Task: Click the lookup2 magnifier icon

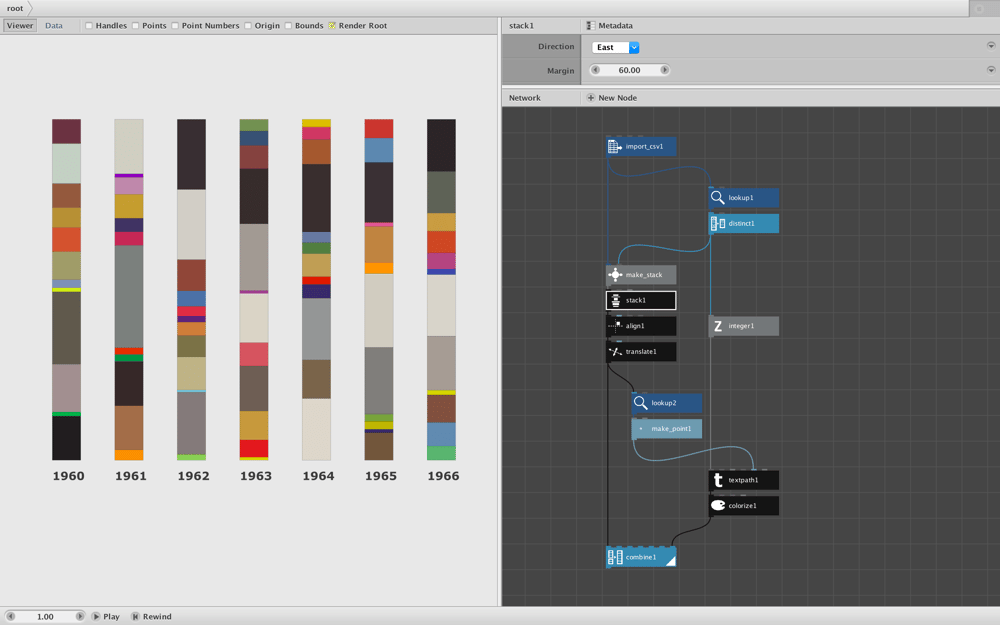Action: tap(640, 403)
